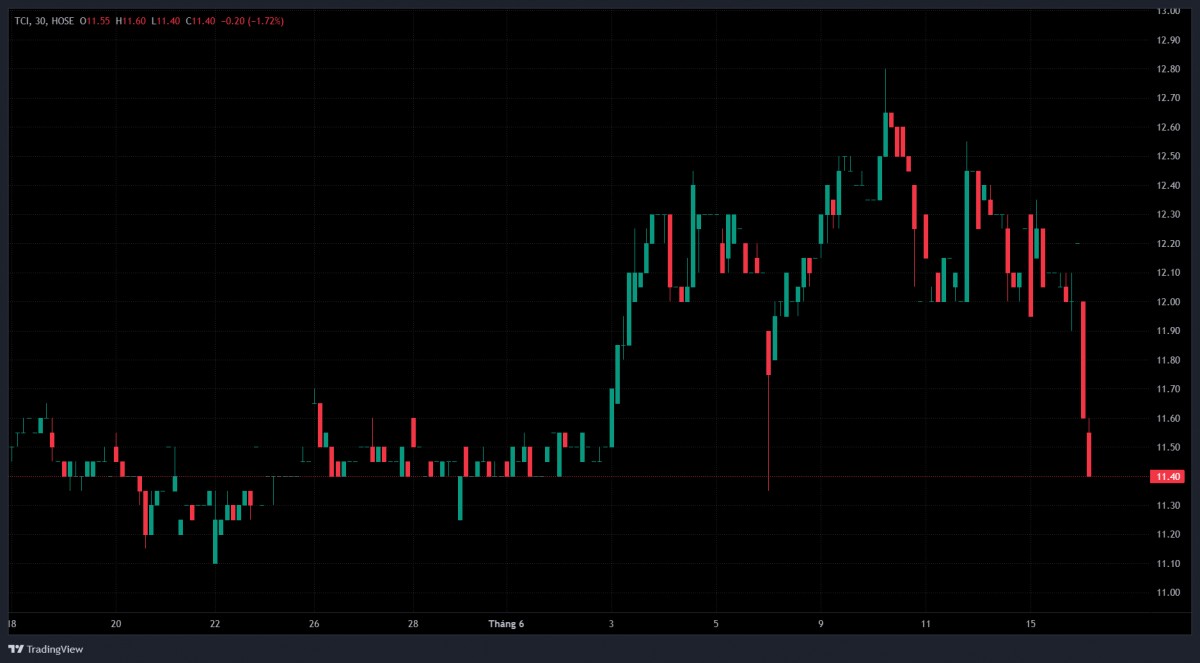1200x663 pixels.
Task: Click the 12.90 price axis label
Action: pos(1168,40)
